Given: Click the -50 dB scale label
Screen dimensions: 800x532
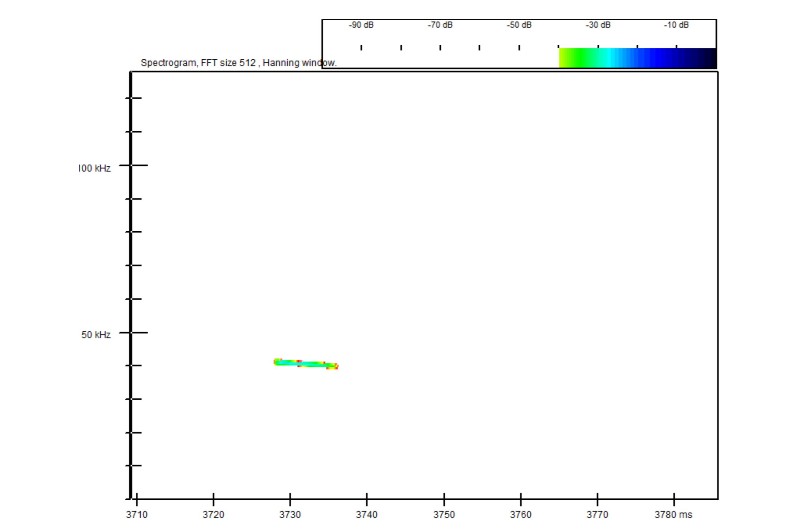Looking at the screenshot, I should tap(519, 25).
